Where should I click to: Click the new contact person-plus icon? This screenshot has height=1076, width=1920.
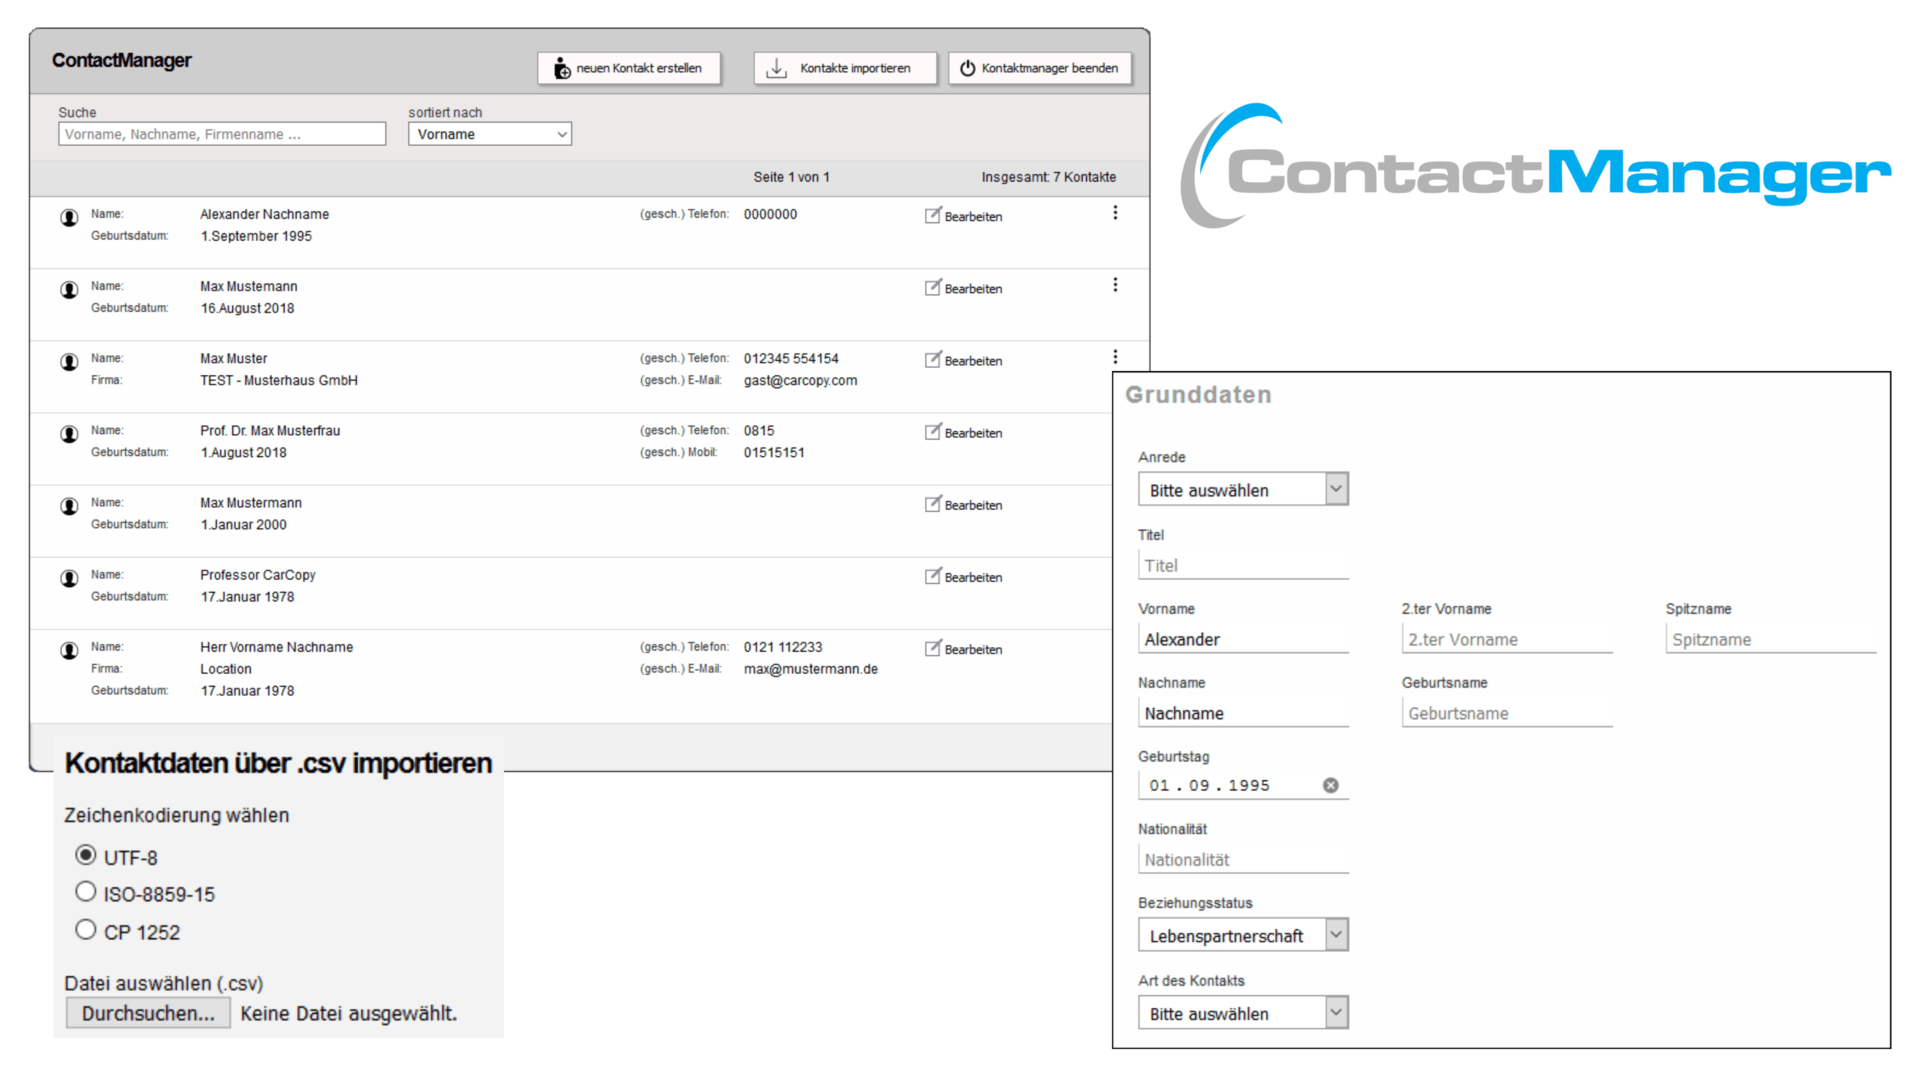pyautogui.click(x=562, y=68)
